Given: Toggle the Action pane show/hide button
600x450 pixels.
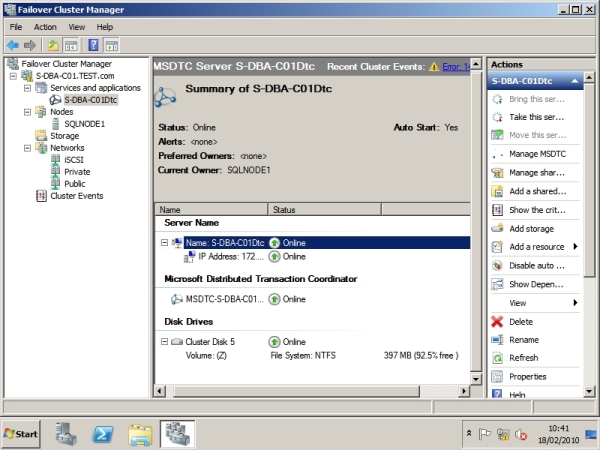Looking at the screenshot, I should click(x=112, y=45).
